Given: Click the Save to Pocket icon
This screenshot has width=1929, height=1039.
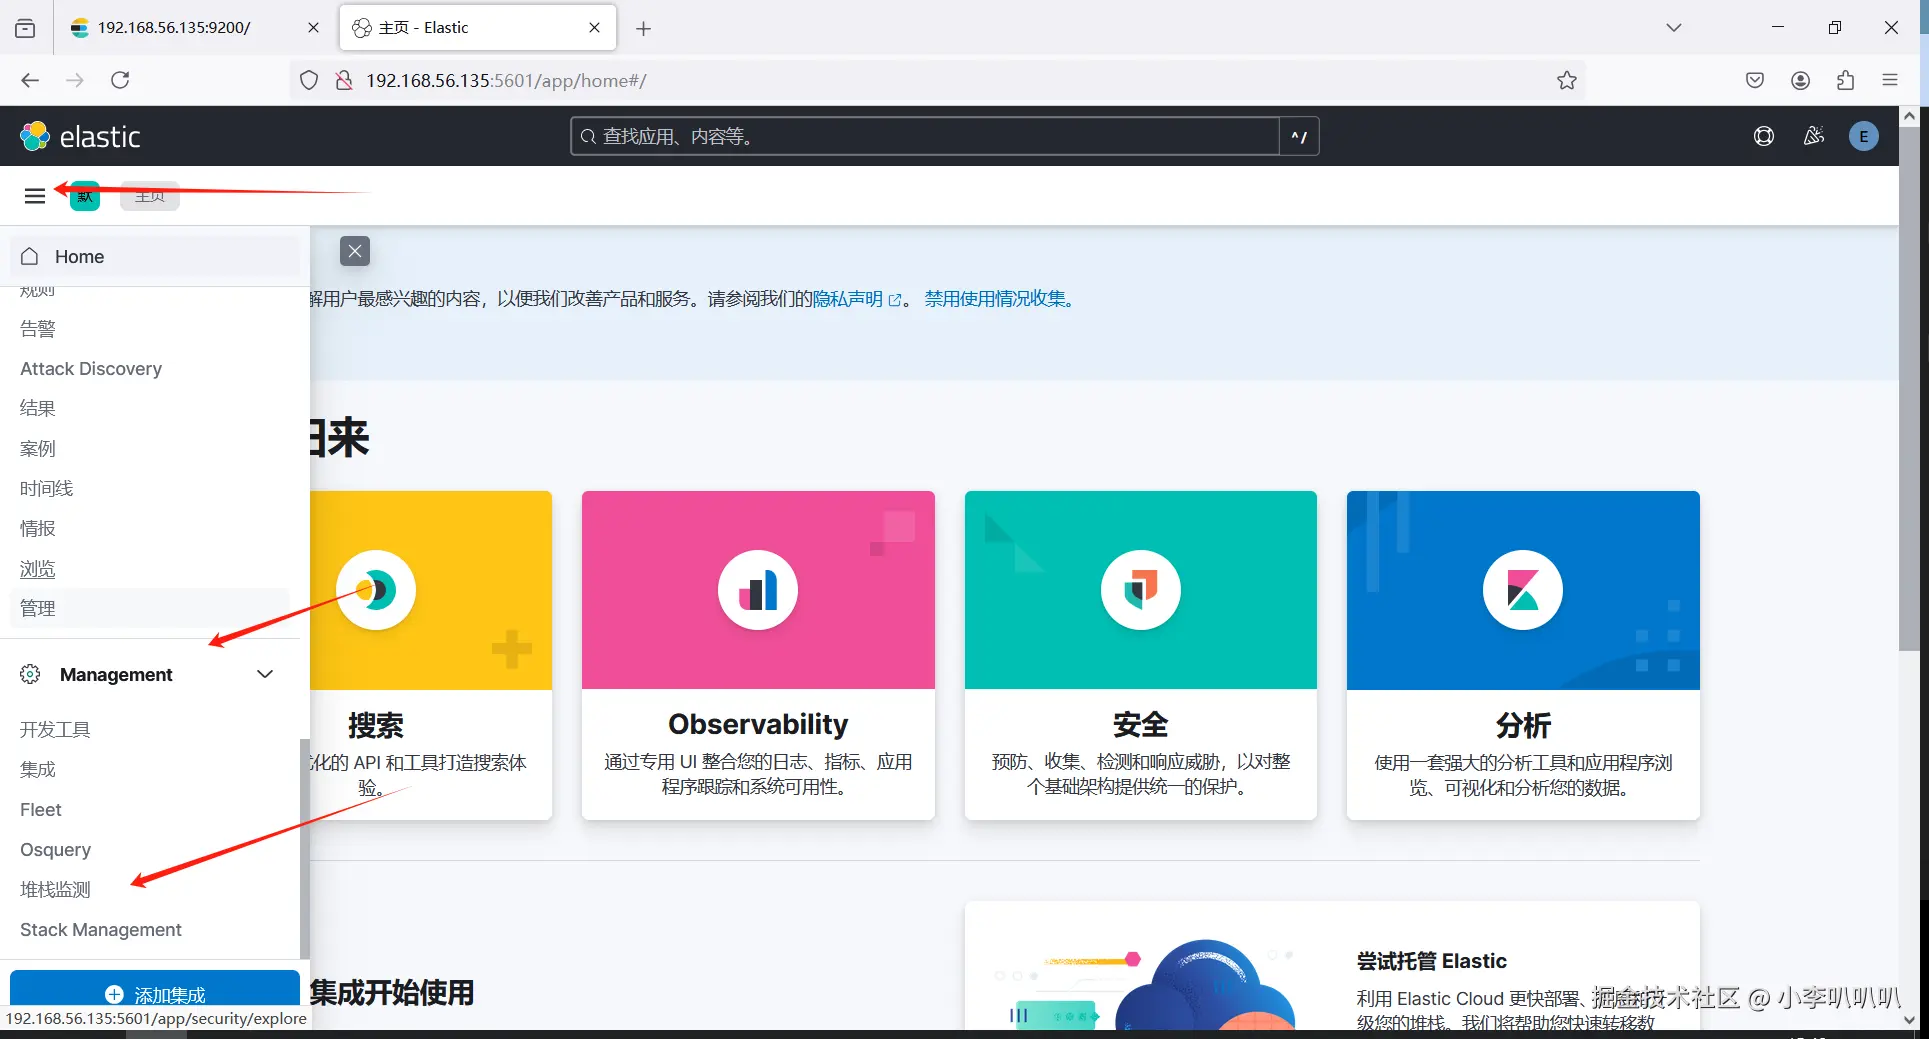Looking at the screenshot, I should (x=1755, y=80).
